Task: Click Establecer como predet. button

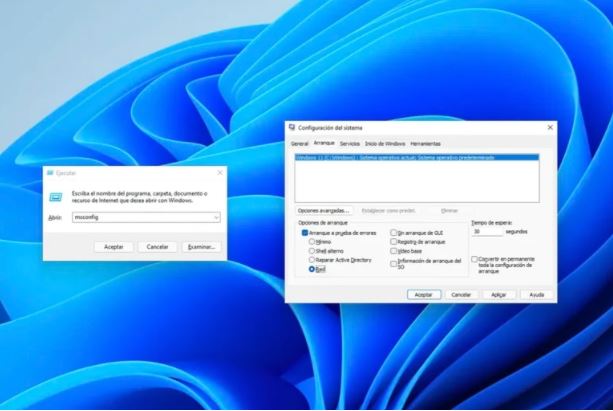Action: [x=388, y=211]
